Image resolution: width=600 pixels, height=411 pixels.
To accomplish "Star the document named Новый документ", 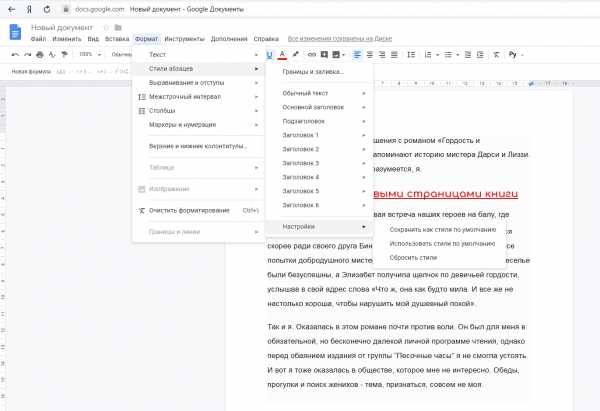I will 106,28.
